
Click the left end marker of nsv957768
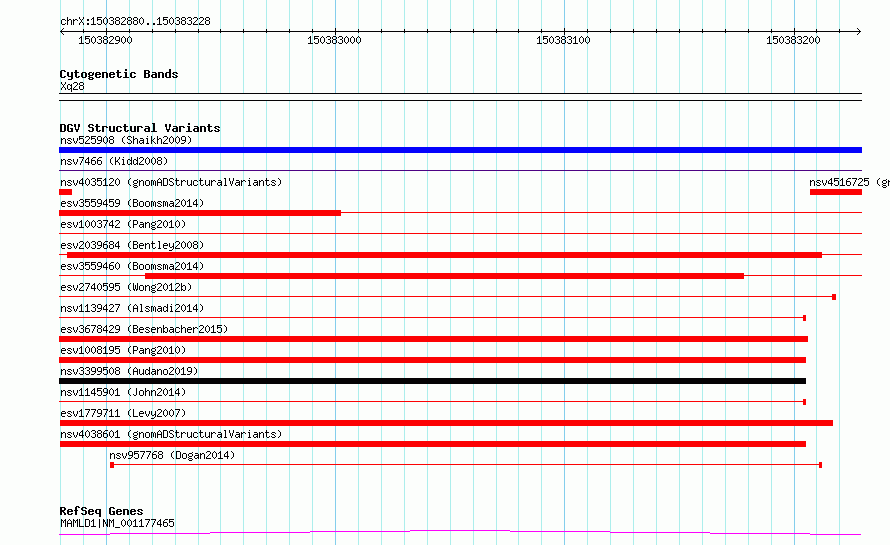[112, 465]
